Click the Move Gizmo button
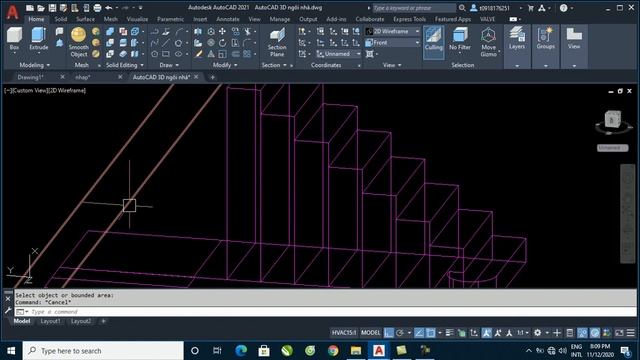 click(488, 42)
